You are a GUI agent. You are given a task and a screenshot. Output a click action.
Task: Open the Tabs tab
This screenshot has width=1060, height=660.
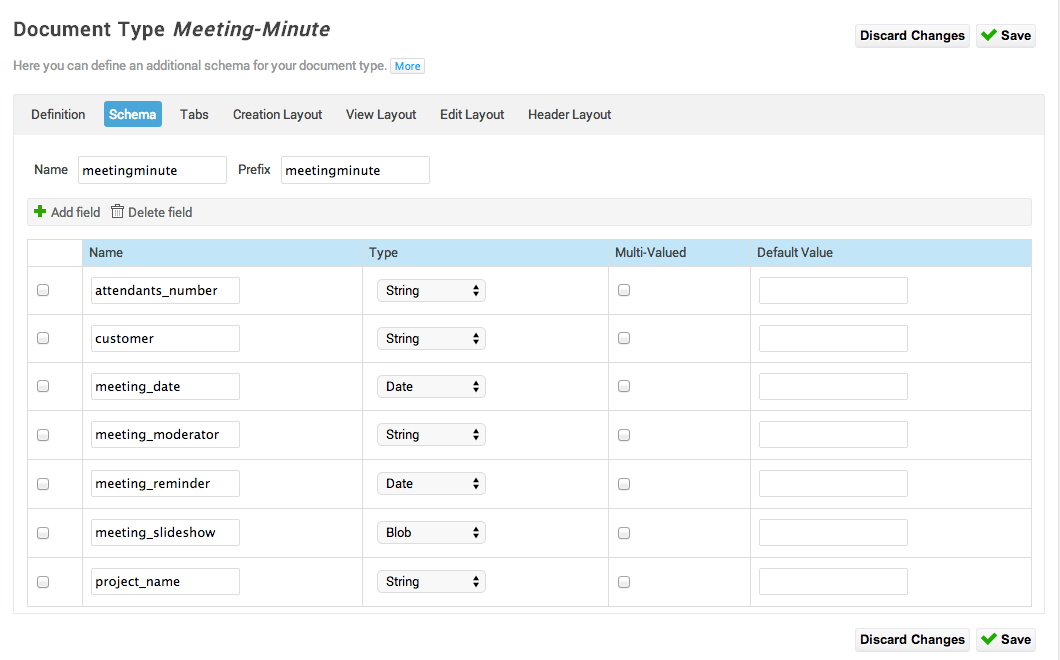coord(194,114)
